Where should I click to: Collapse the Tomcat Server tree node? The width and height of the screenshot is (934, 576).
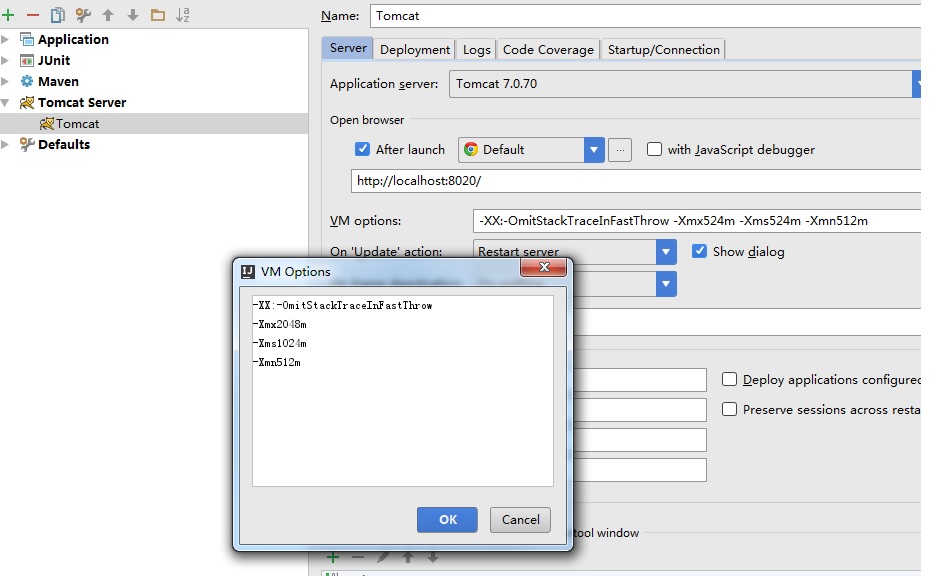[x=5, y=102]
